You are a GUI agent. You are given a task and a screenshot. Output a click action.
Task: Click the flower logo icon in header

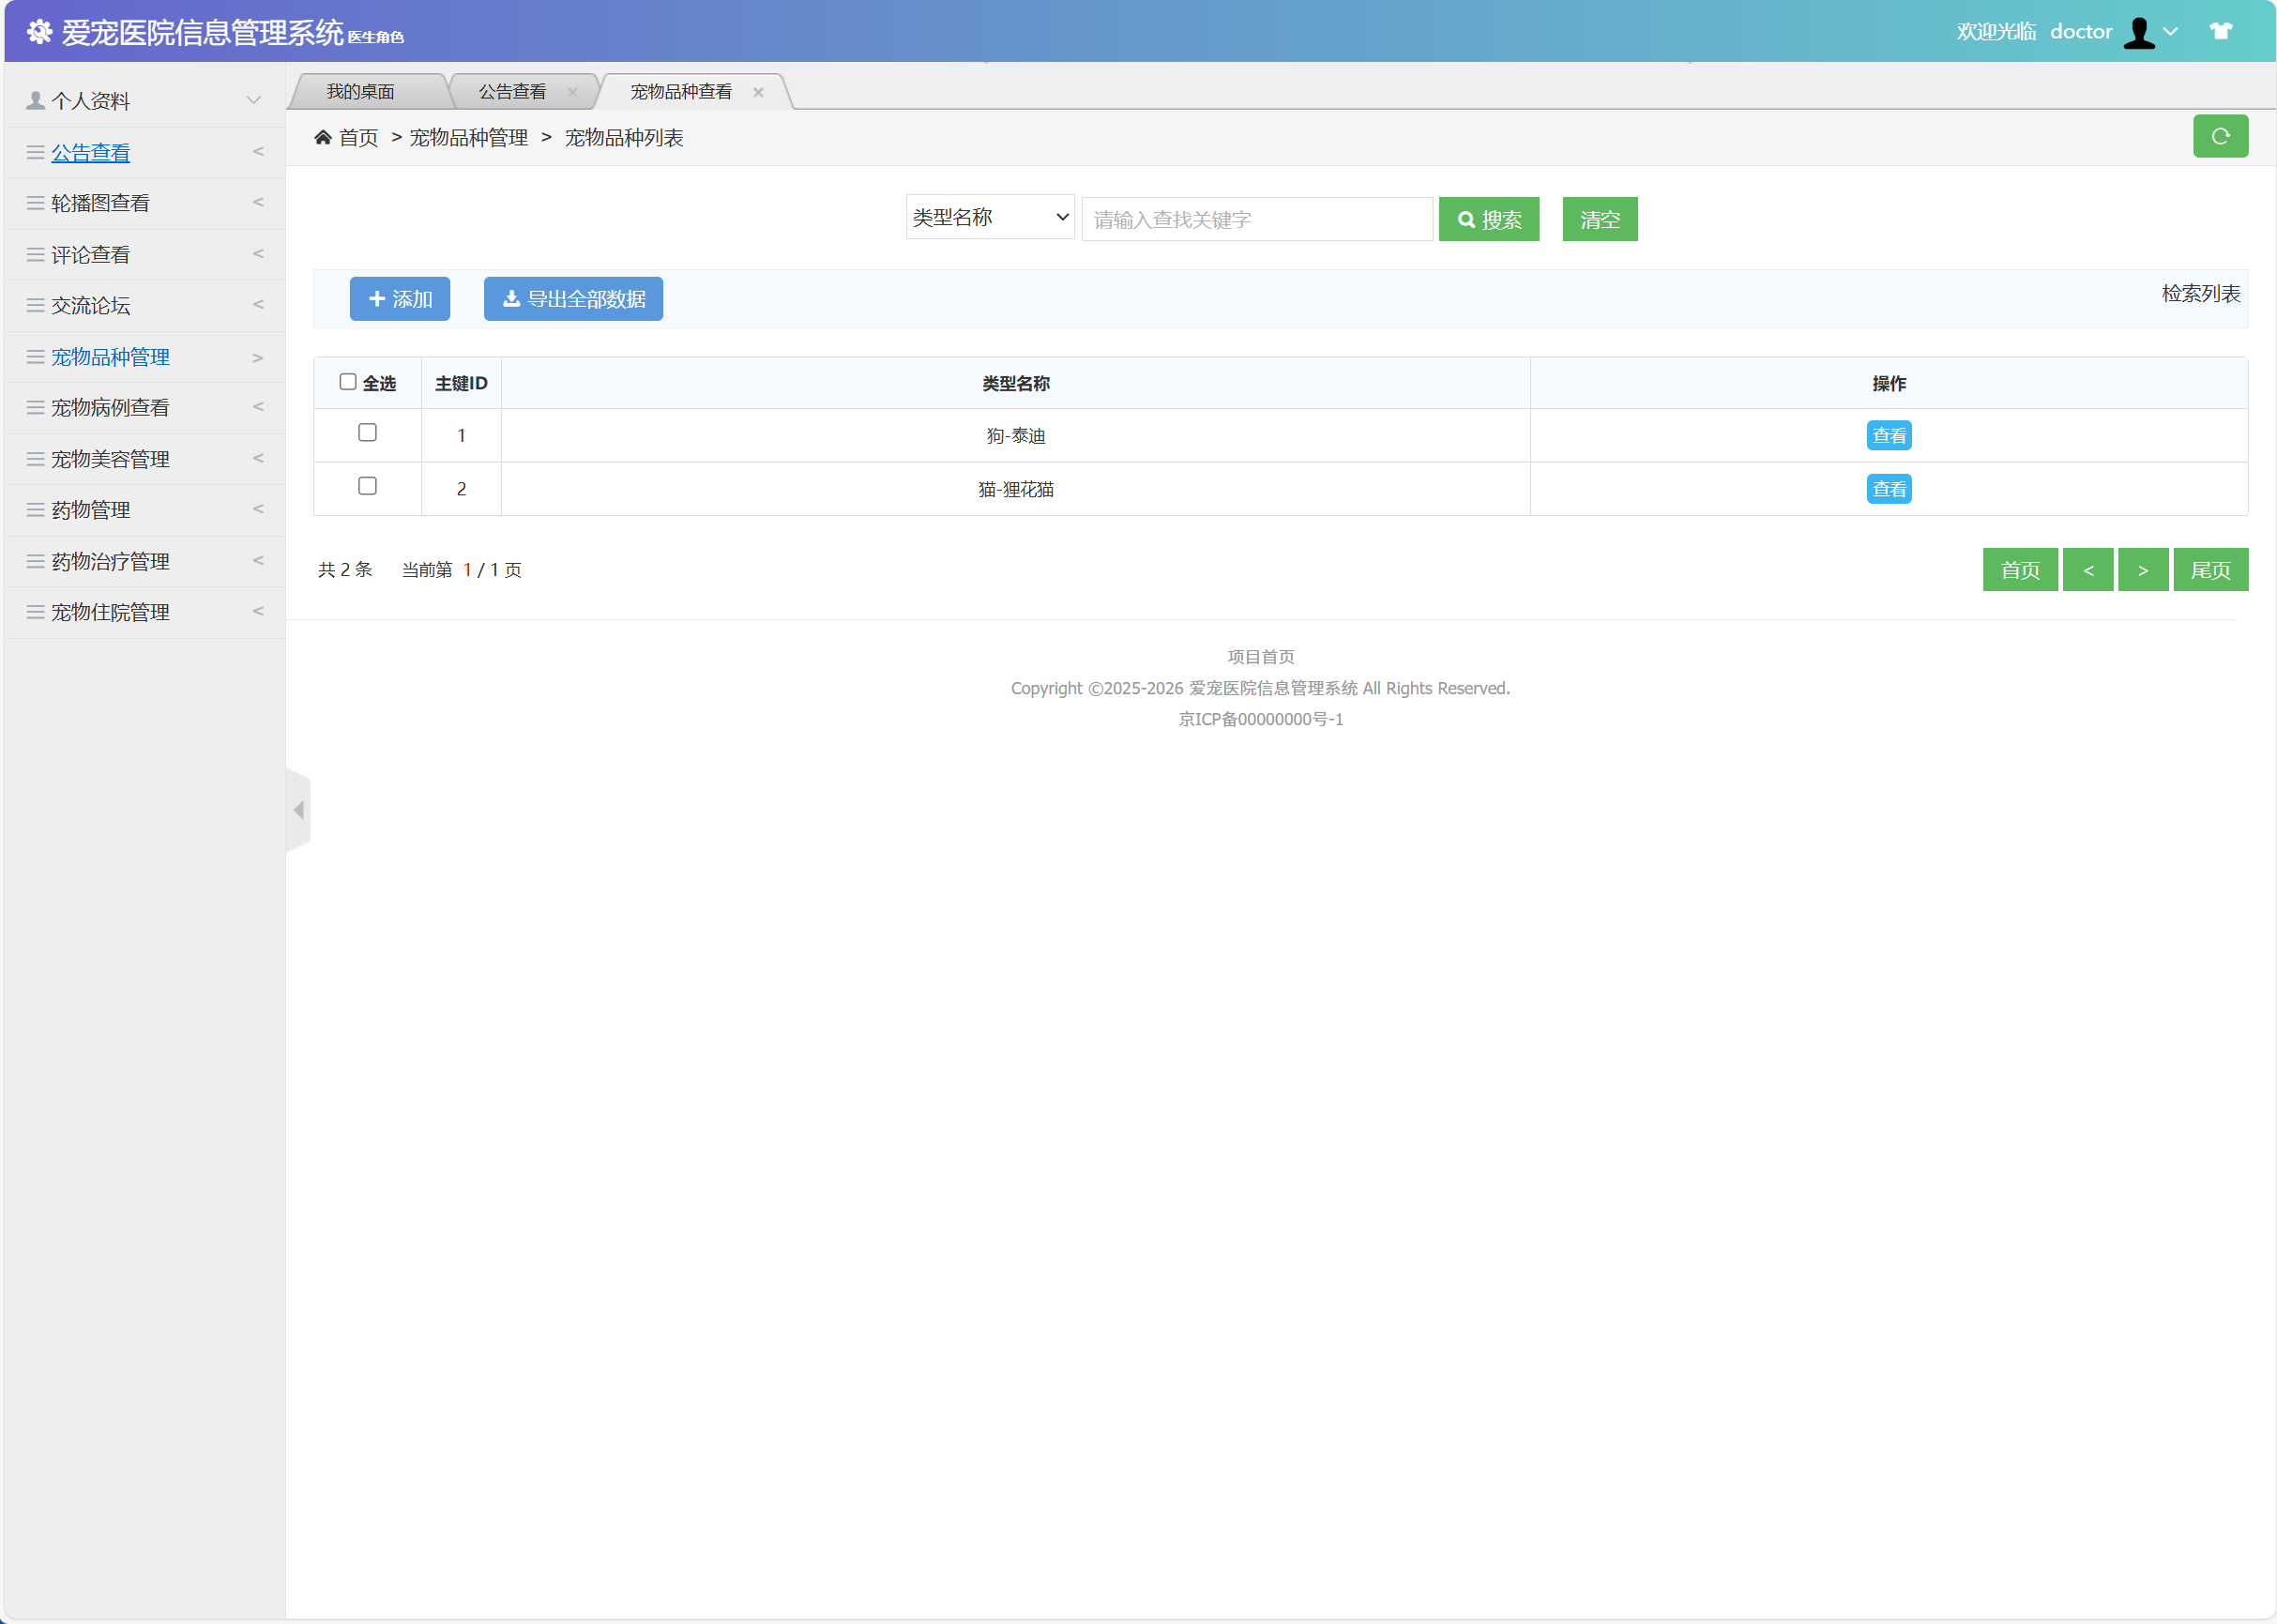point(39,32)
